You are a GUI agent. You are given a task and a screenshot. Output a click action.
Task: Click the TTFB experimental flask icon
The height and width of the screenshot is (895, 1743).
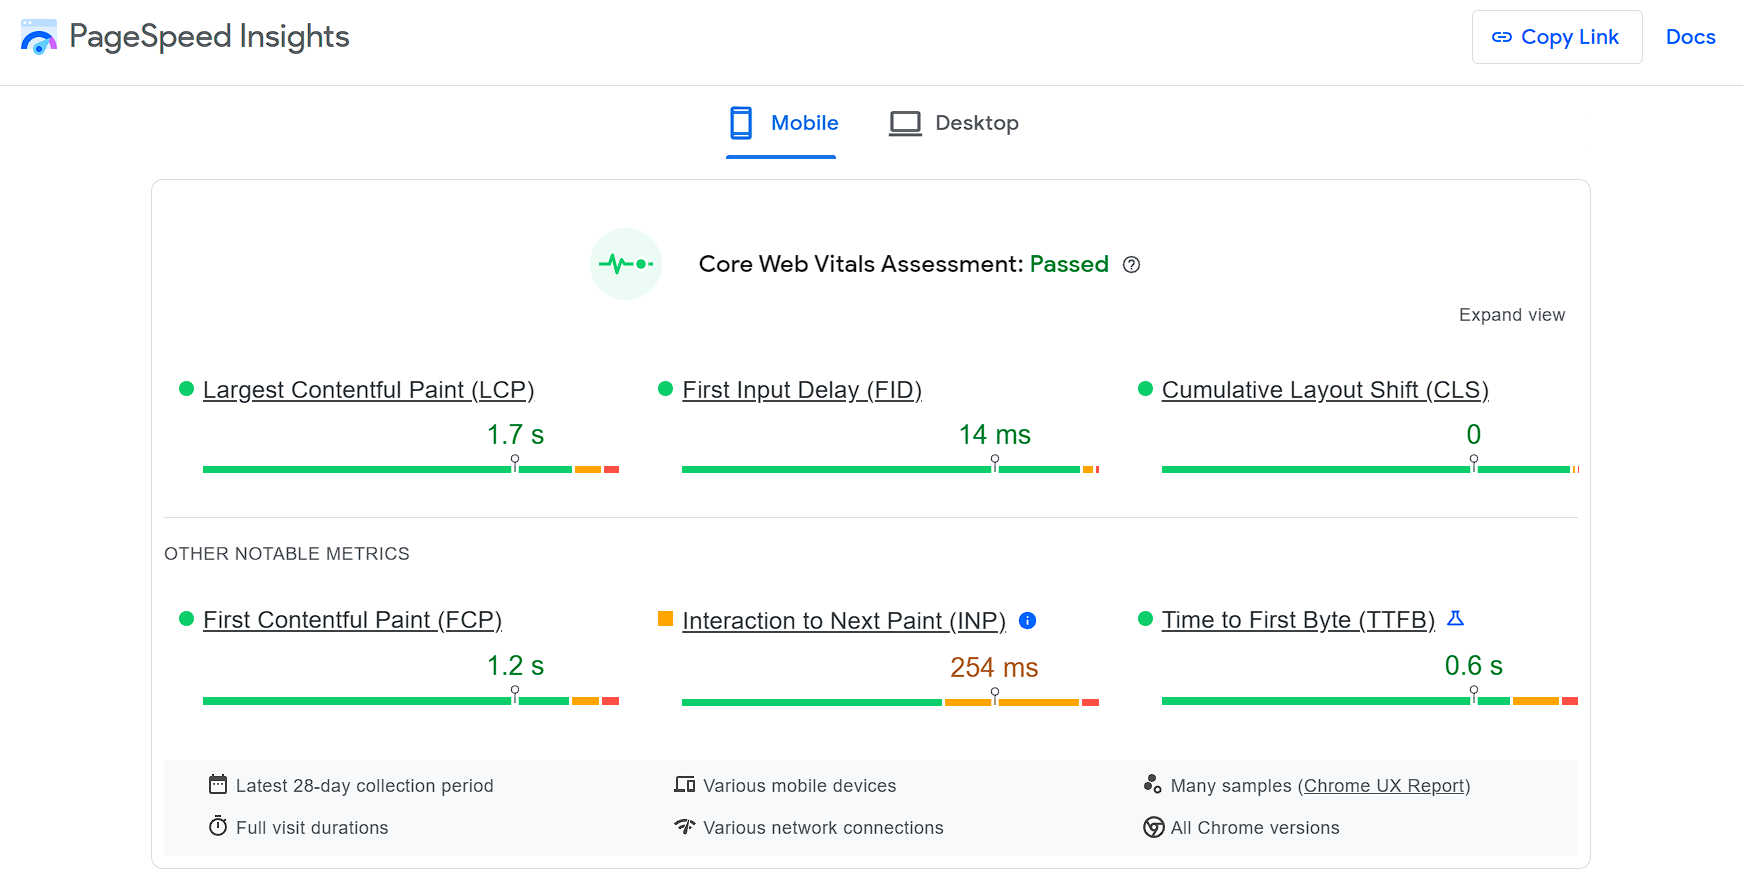tap(1456, 619)
